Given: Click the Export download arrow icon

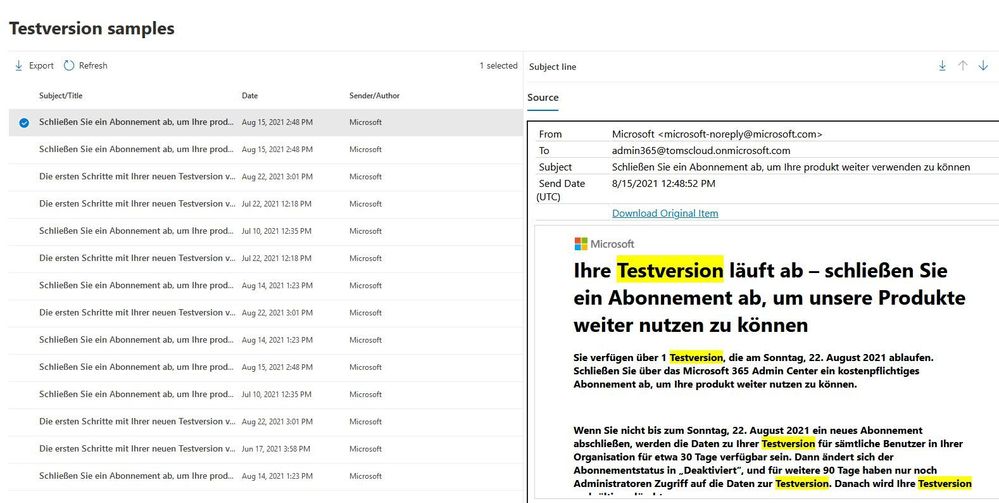Looking at the screenshot, I should [18, 66].
